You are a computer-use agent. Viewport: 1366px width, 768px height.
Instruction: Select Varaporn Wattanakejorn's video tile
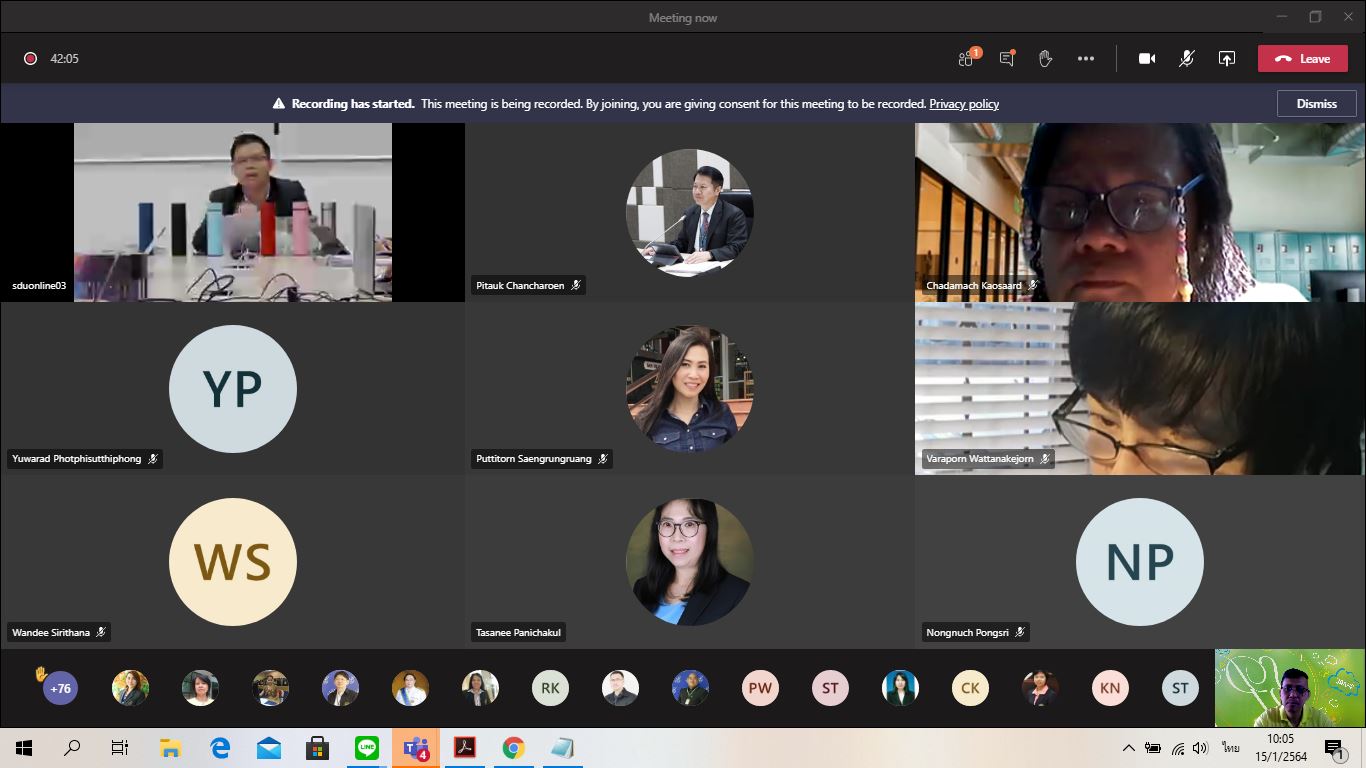[1140, 388]
